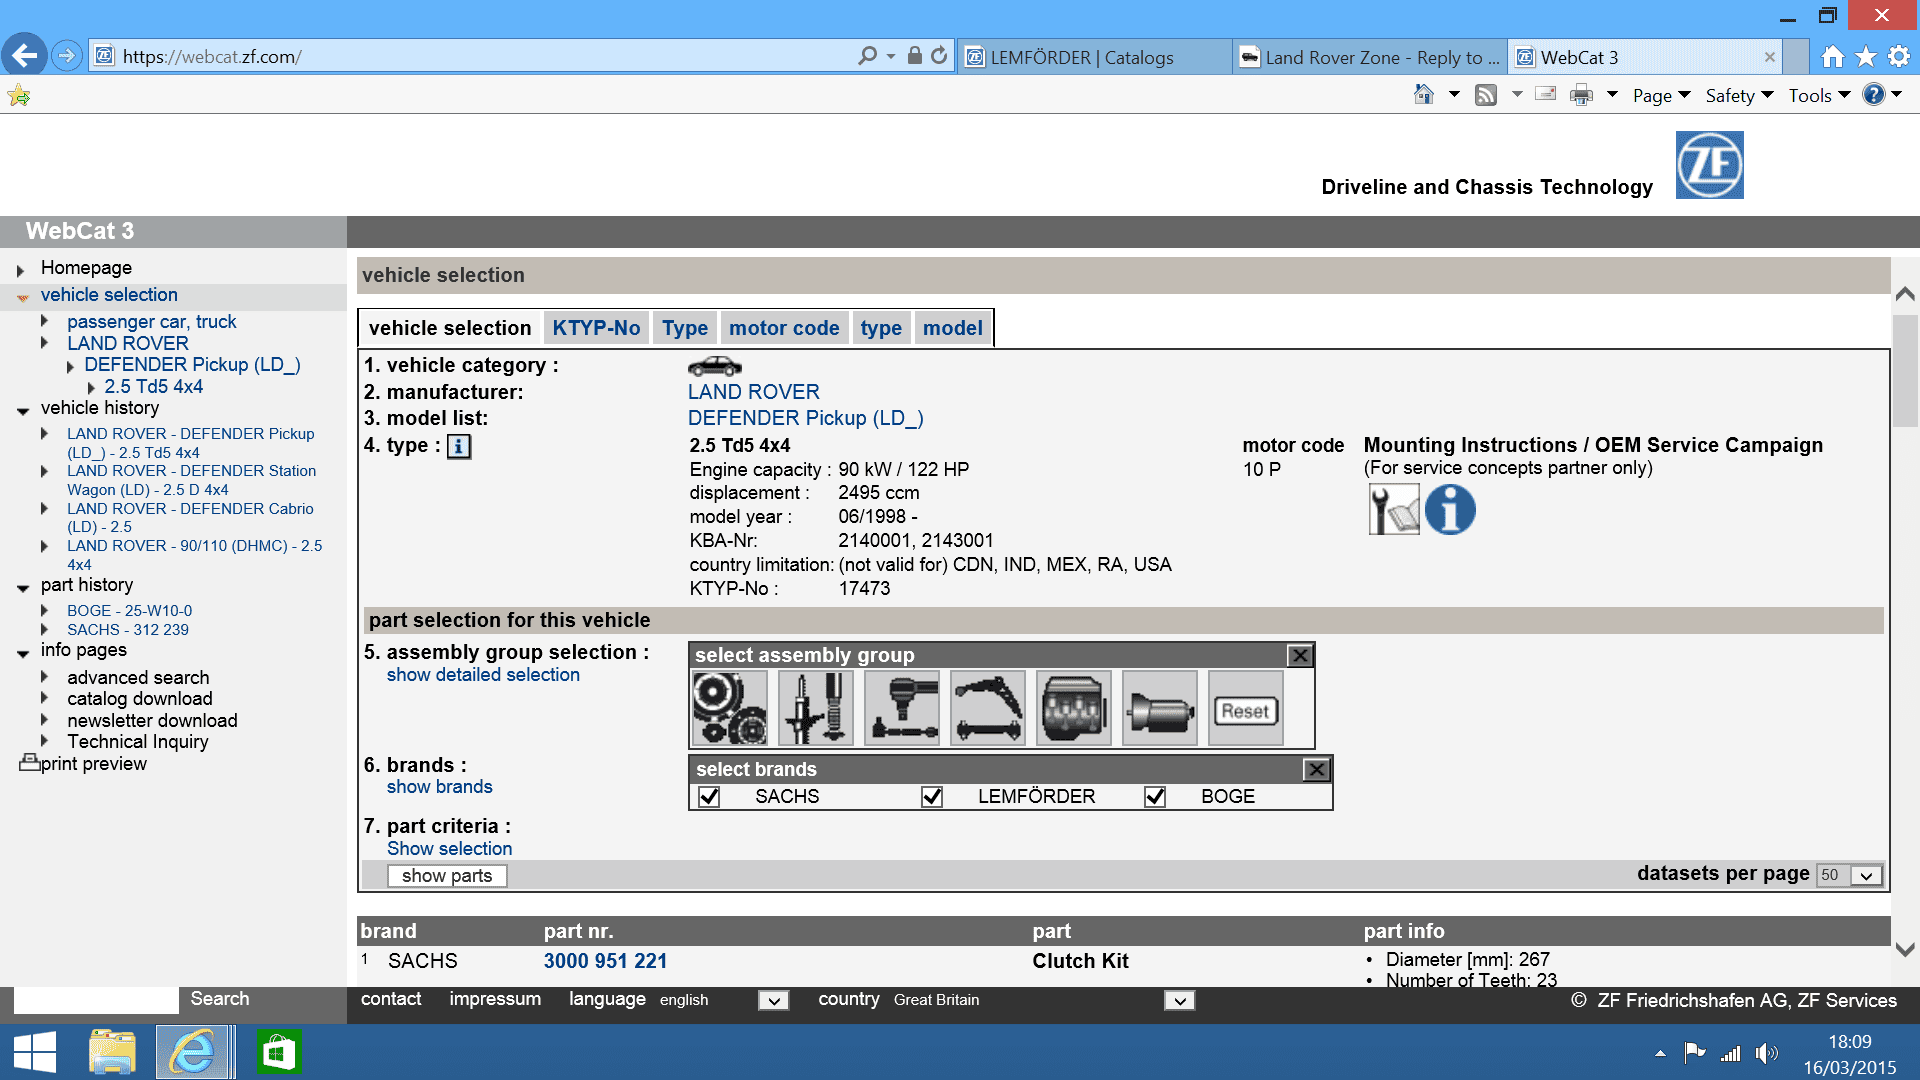Click the left panel Search button
The height and width of the screenshot is (1080, 1920).
220,999
